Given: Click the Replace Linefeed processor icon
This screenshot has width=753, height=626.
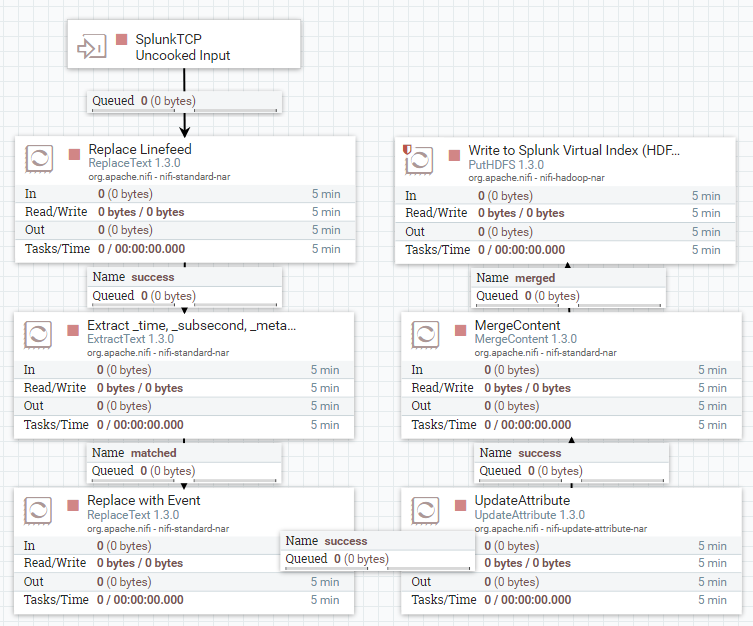Looking at the screenshot, I should point(39,159).
